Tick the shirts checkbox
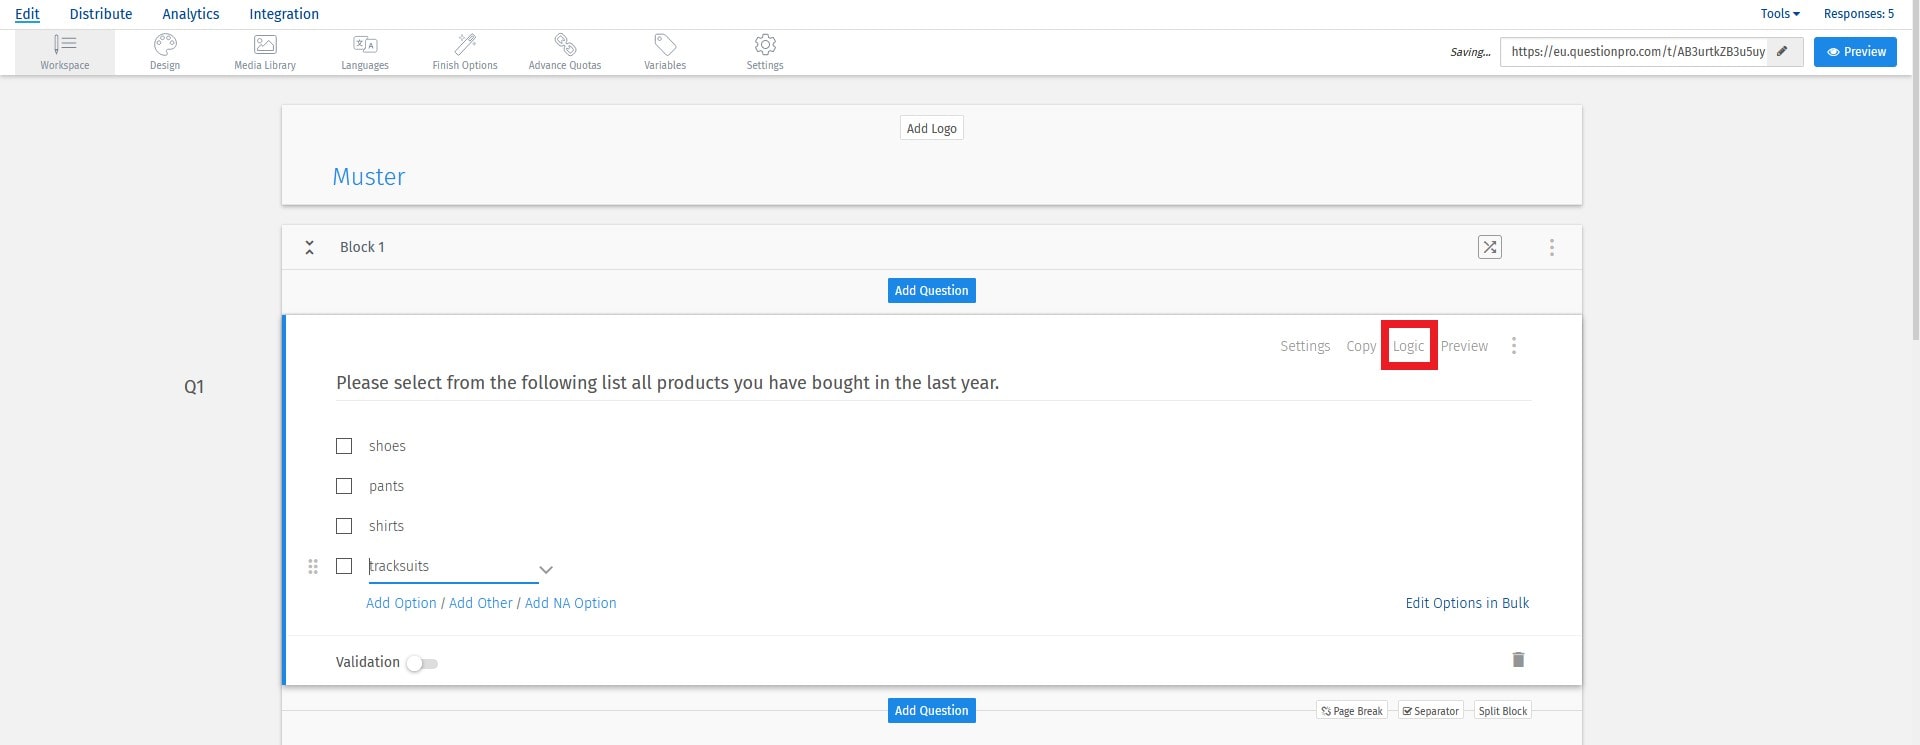The width and height of the screenshot is (1920, 745). 344,526
